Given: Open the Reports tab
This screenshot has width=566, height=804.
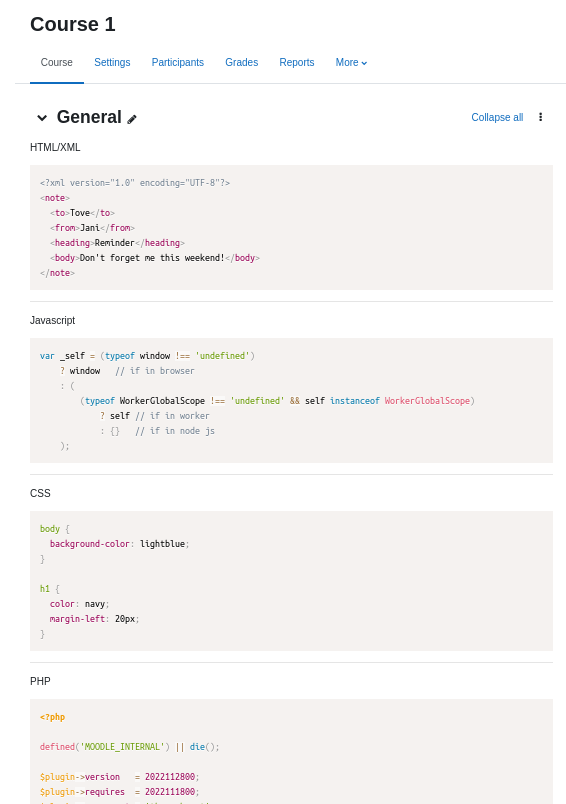Looking at the screenshot, I should click(x=297, y=63).
